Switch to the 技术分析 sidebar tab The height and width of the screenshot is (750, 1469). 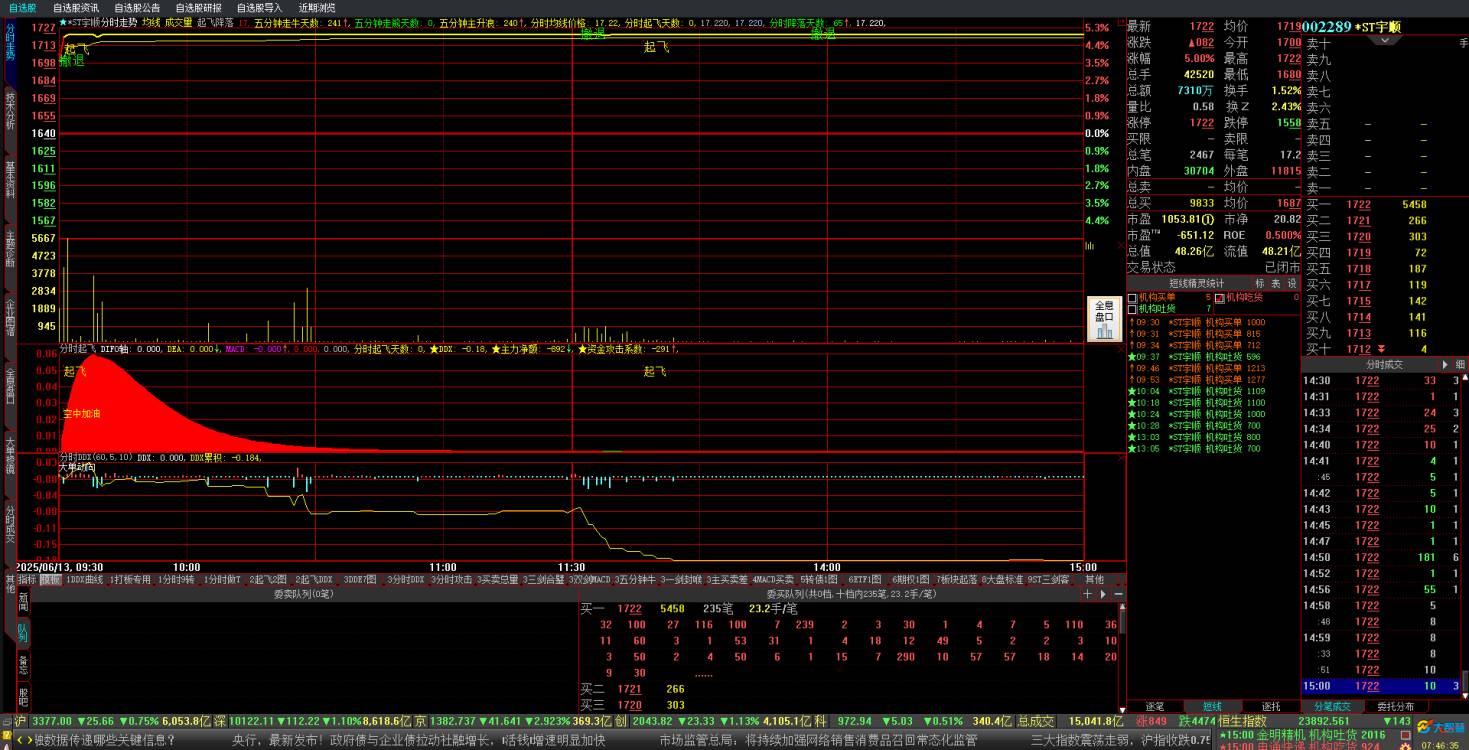(x=10, y=110)
